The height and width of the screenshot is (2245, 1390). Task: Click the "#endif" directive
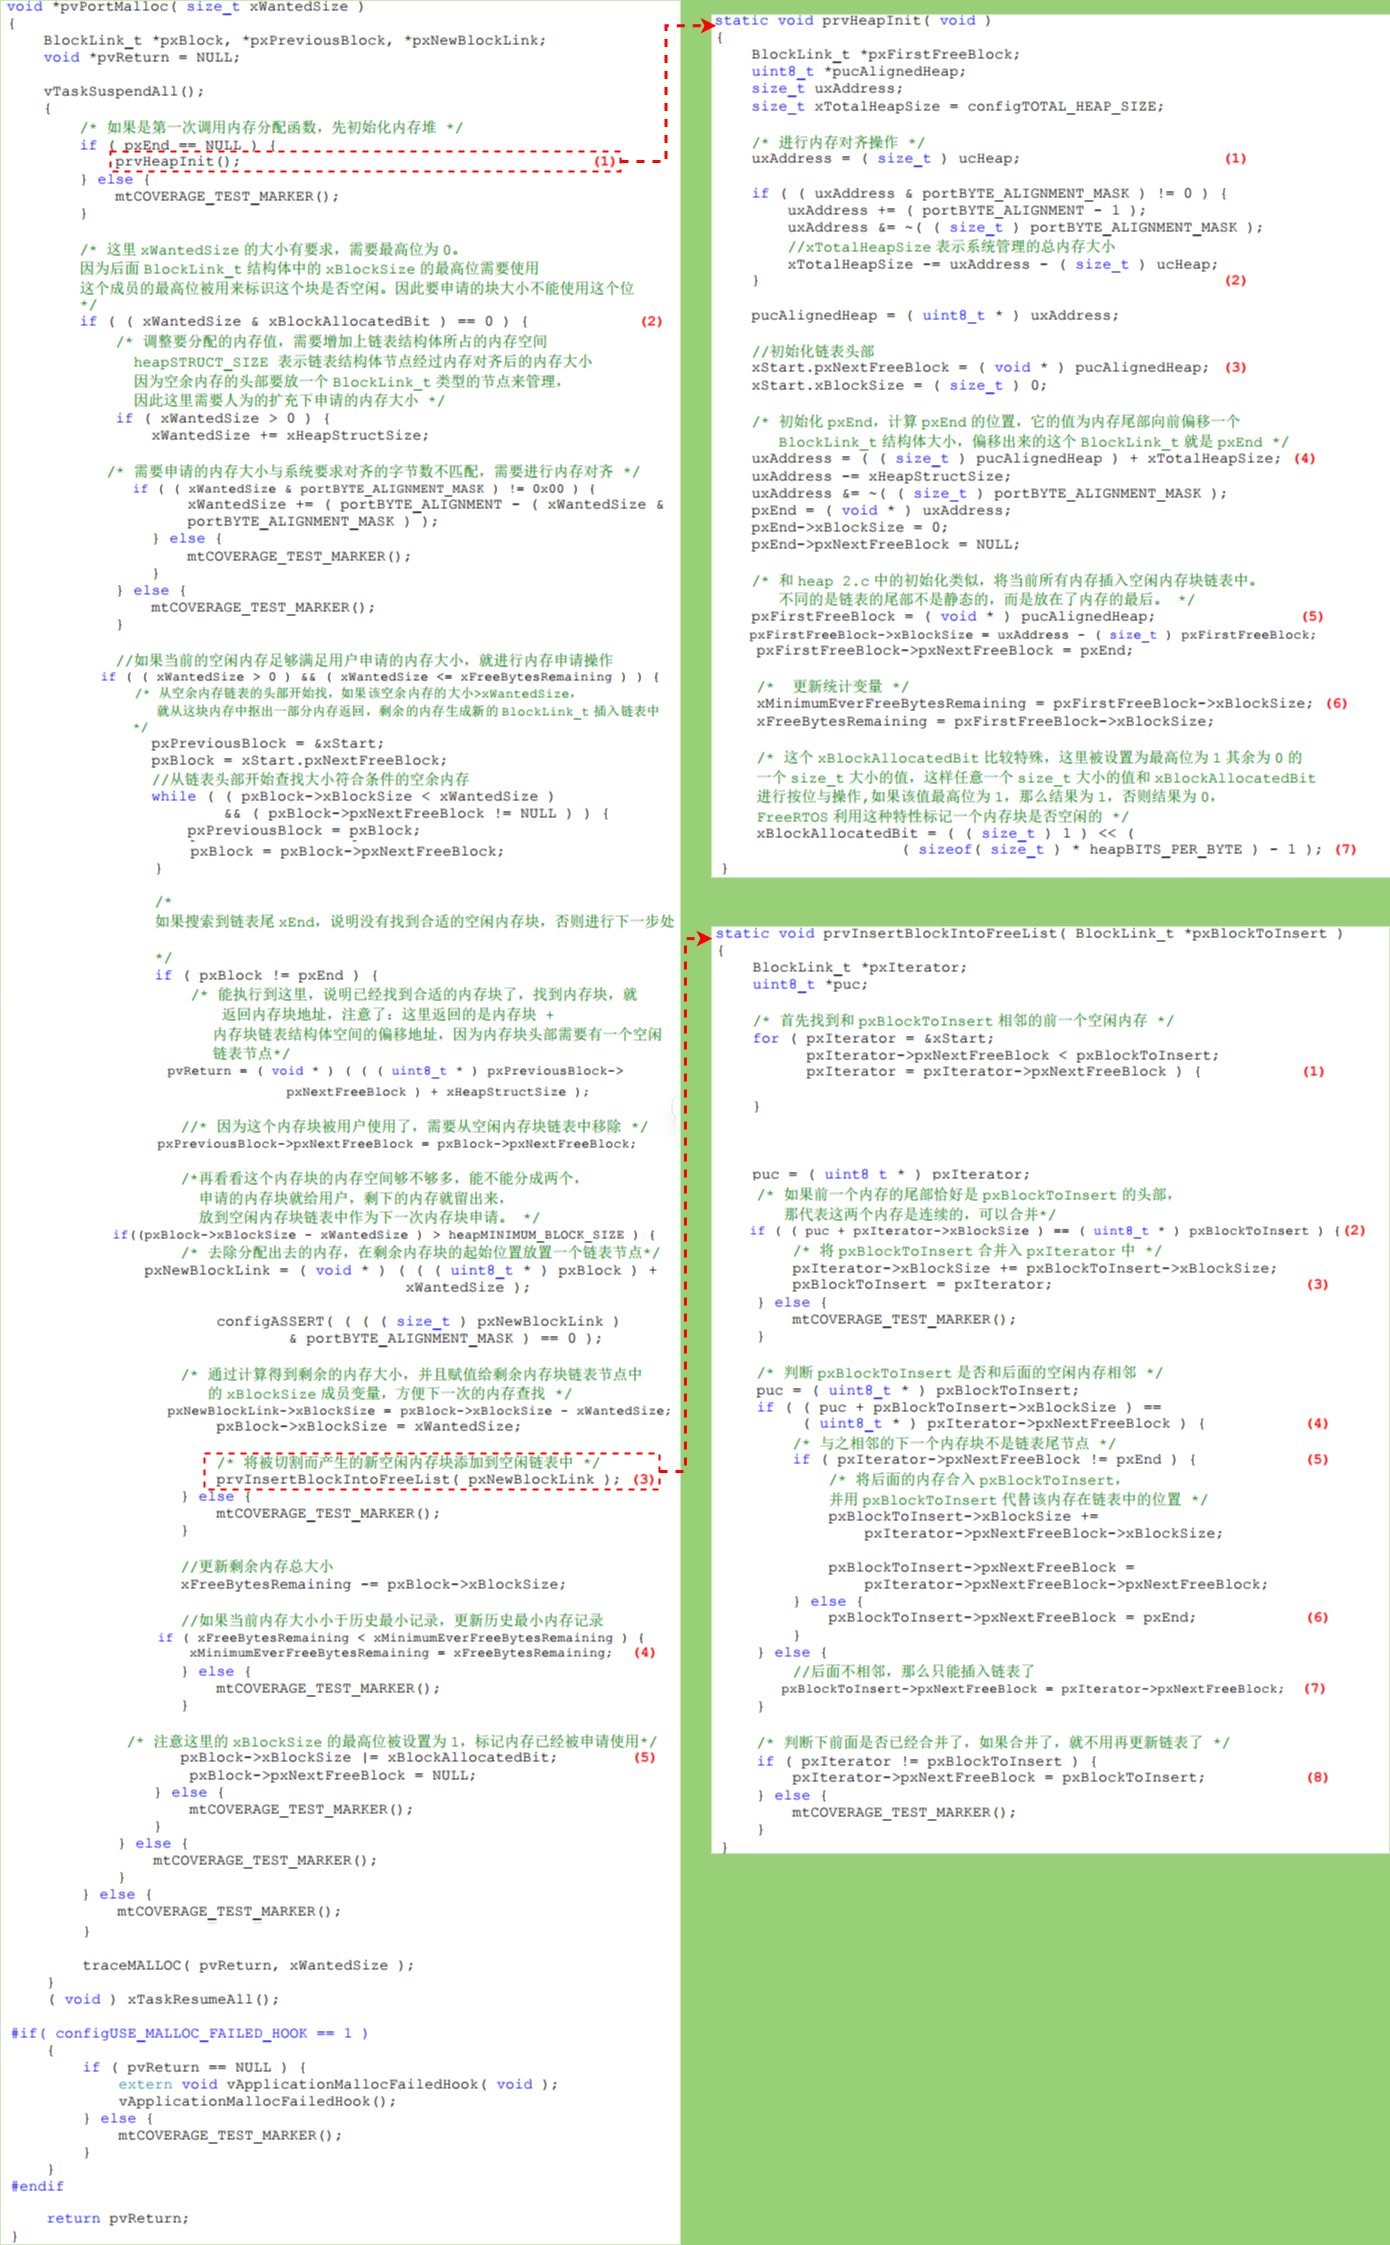[x=37, y=2187]
